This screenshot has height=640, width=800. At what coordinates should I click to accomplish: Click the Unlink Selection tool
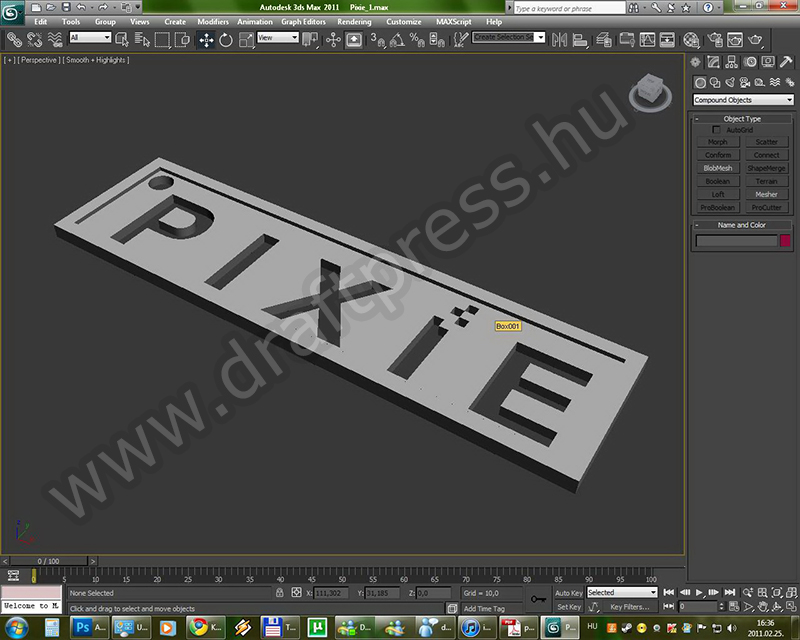35,39
